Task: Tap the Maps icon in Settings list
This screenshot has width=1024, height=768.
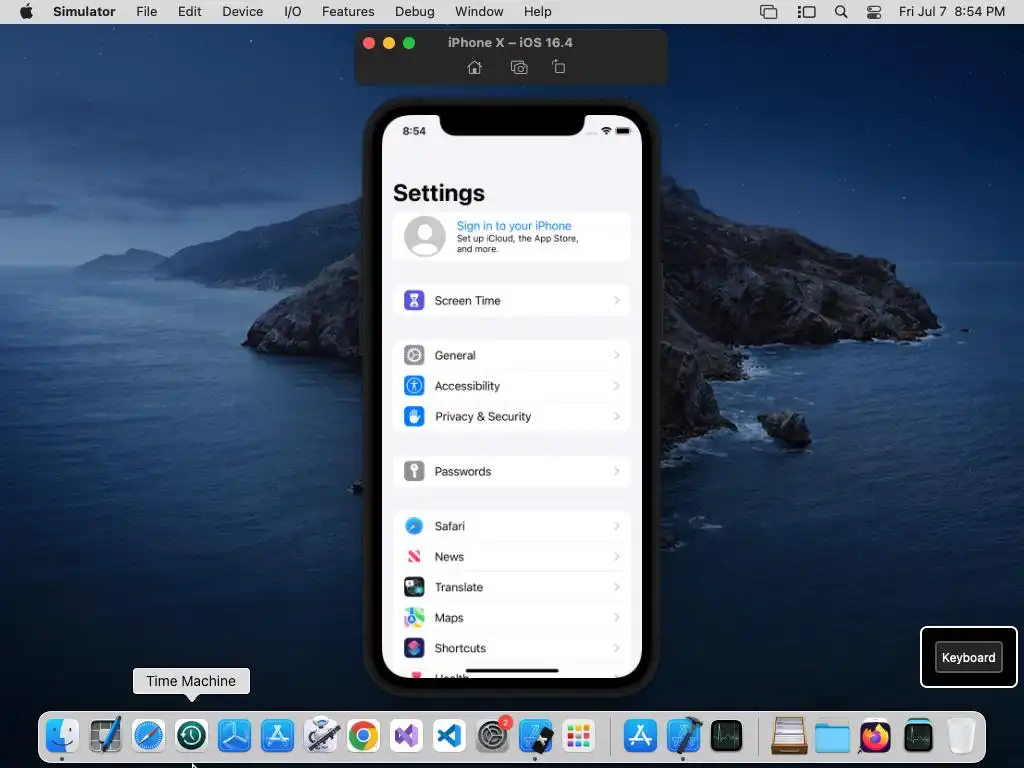Action: pos(414,618)
